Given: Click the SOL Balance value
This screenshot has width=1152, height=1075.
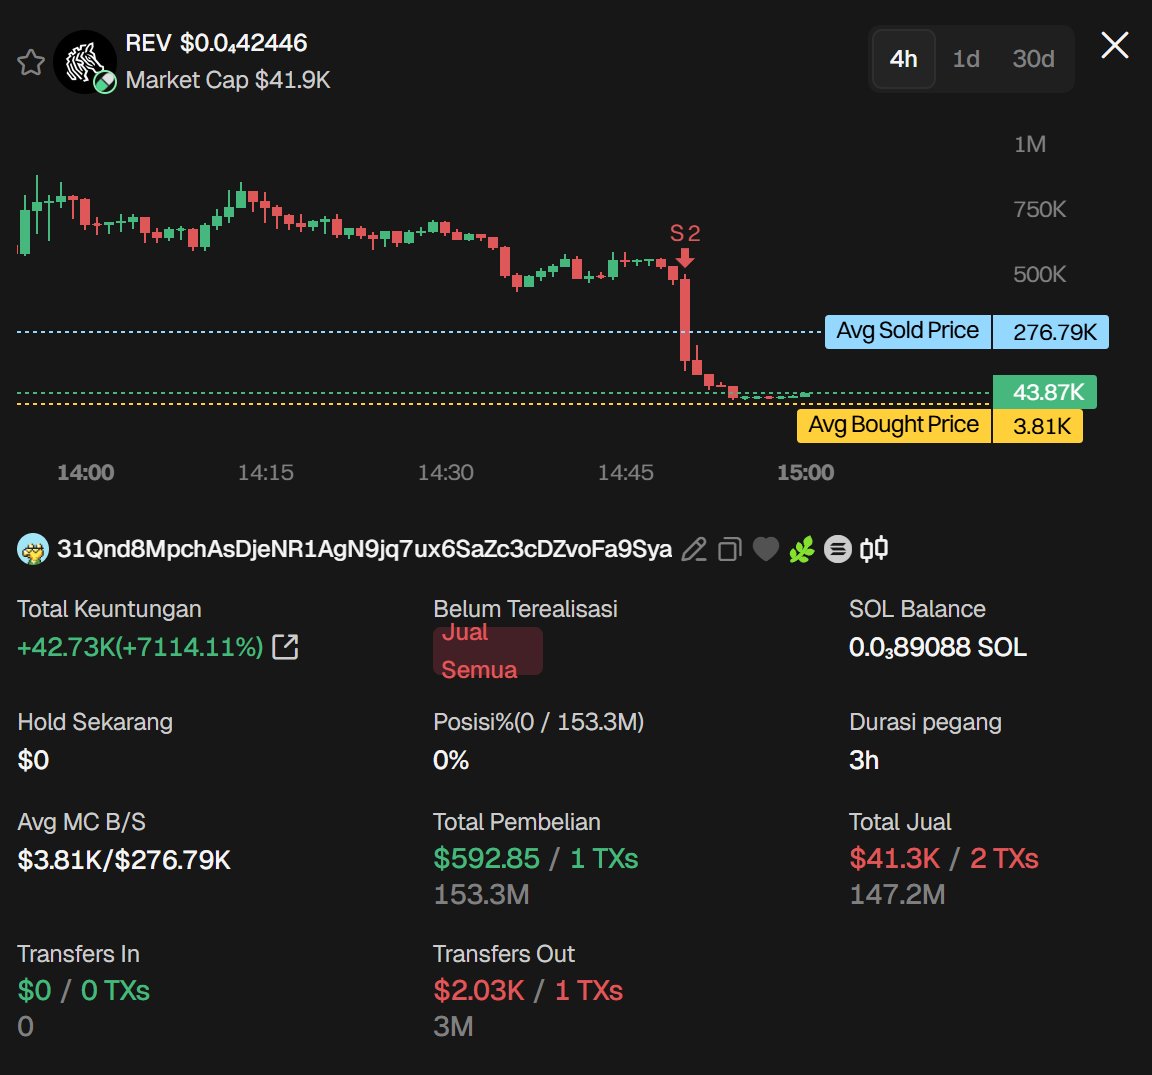Looking at the screenshot, I should (937, 647).
